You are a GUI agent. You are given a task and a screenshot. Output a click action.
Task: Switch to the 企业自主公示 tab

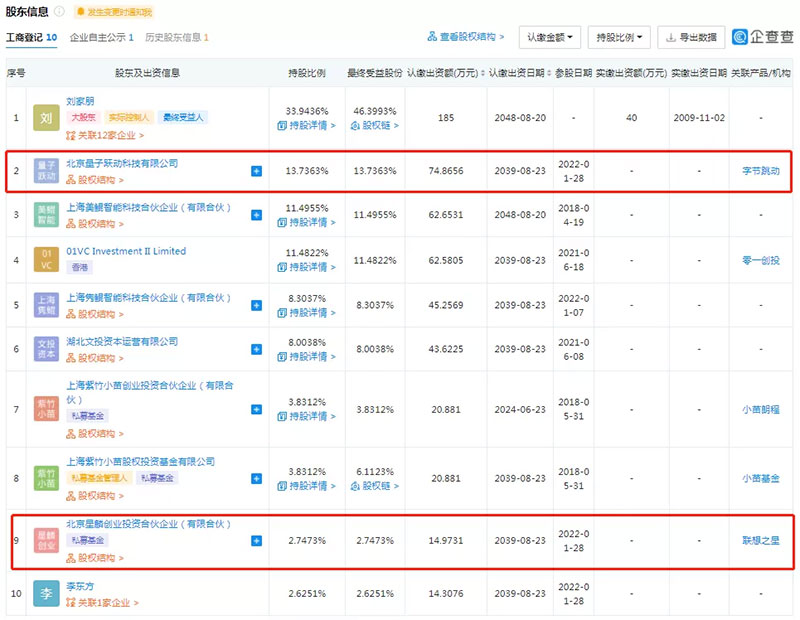[x=102, y=37]
